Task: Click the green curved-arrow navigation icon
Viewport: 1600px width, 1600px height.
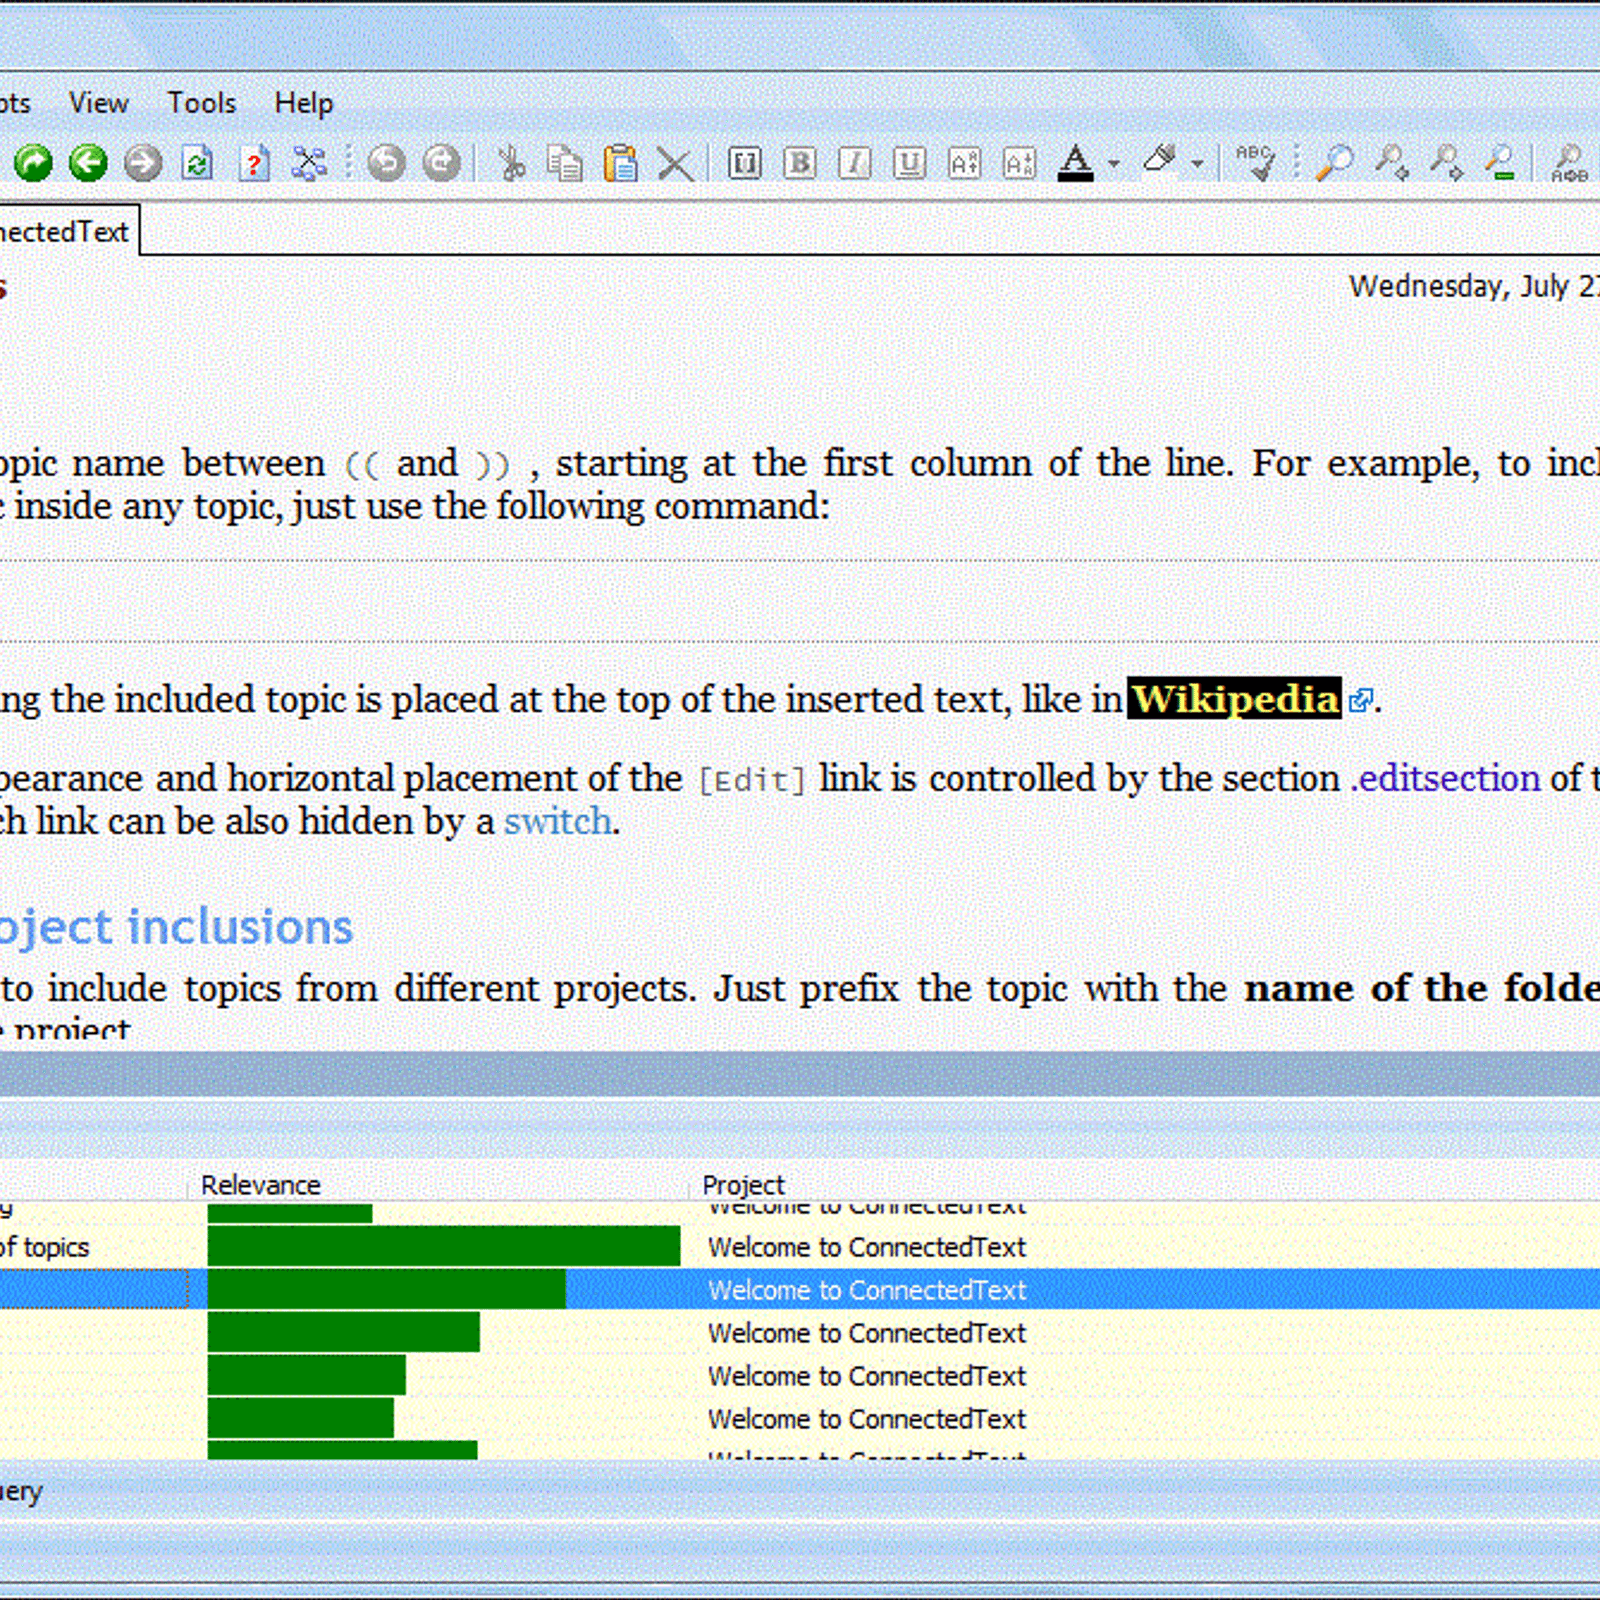Action: (33, 162)
